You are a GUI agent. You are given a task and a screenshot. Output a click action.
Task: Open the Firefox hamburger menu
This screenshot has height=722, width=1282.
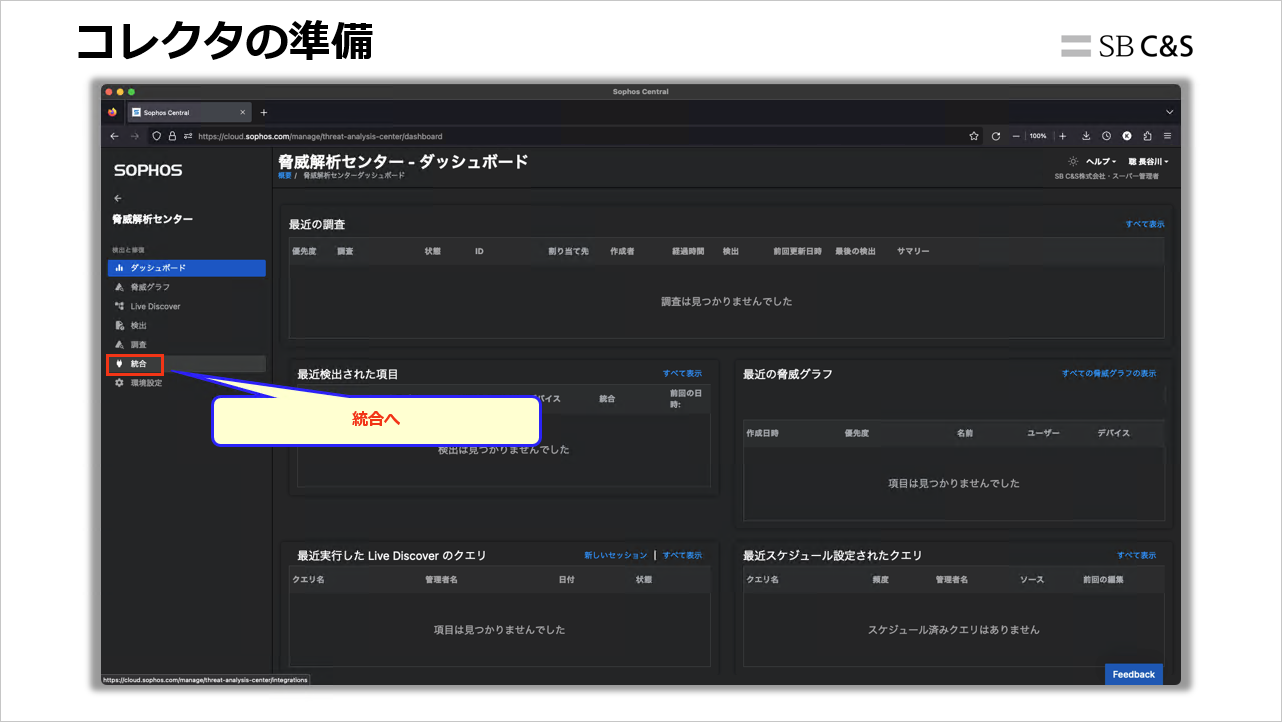click(1167, 136)
